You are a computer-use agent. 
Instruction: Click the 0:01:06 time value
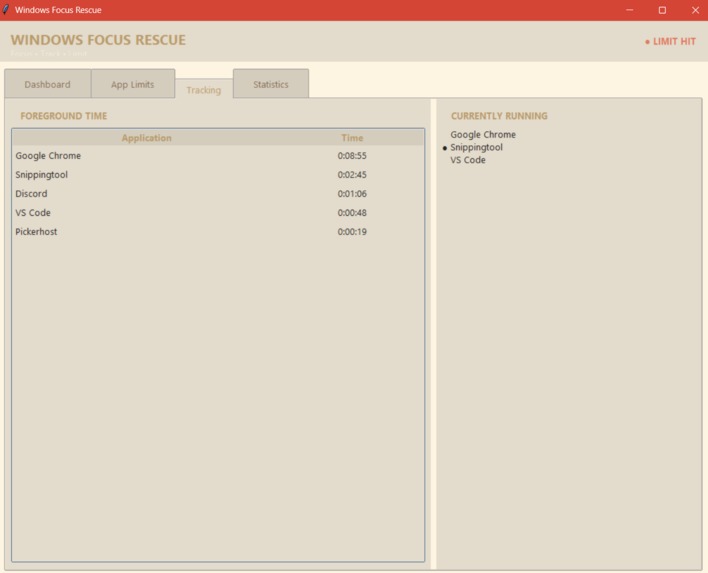click(x=352, y=194)
